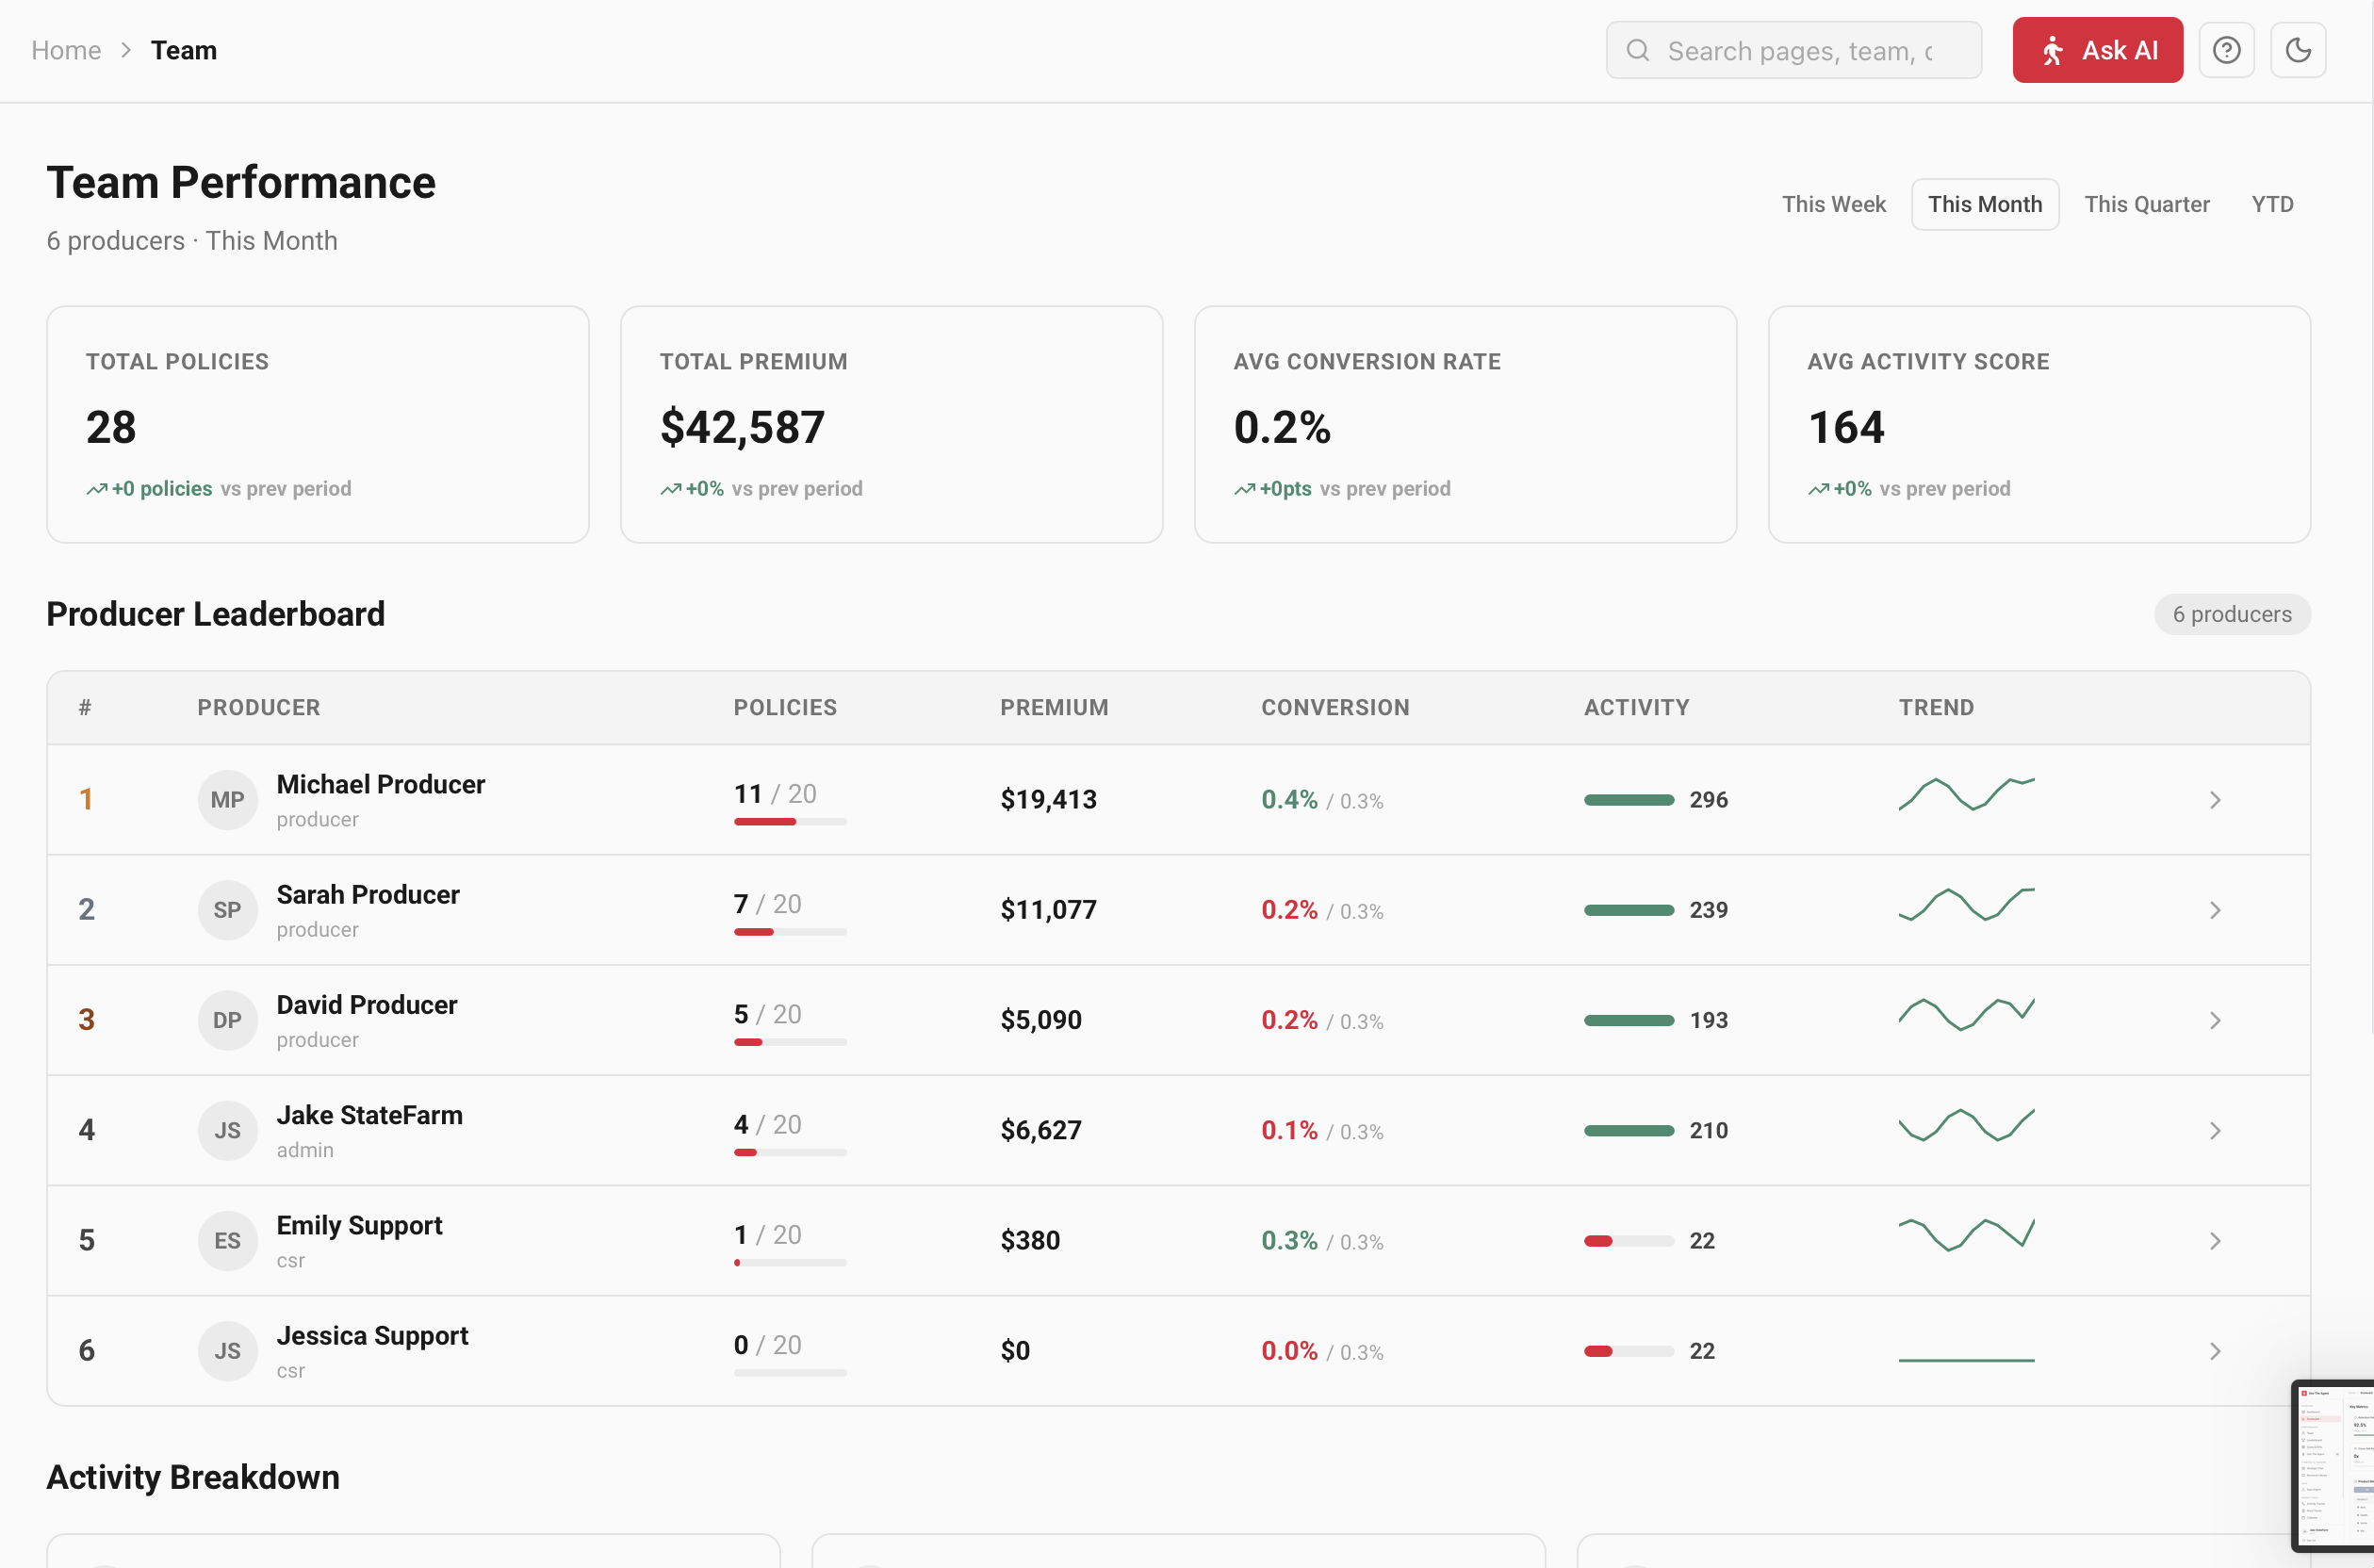This screenshot has height=1568, width=2374.
Task: Expand Sarah Producer row chevron
Action: (x=2215, y=910)
